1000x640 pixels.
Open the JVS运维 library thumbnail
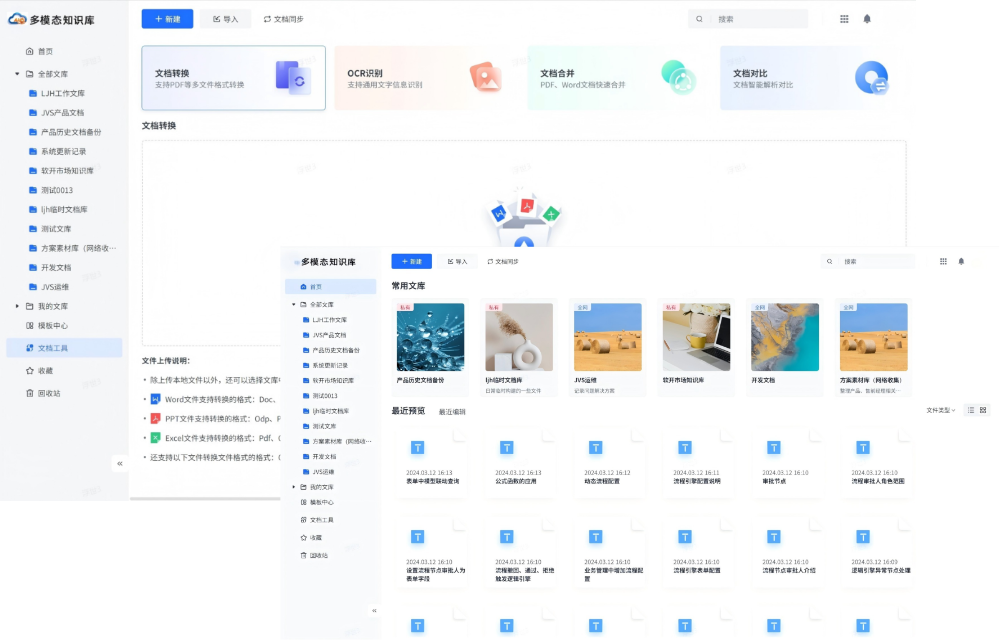(608, 337)
